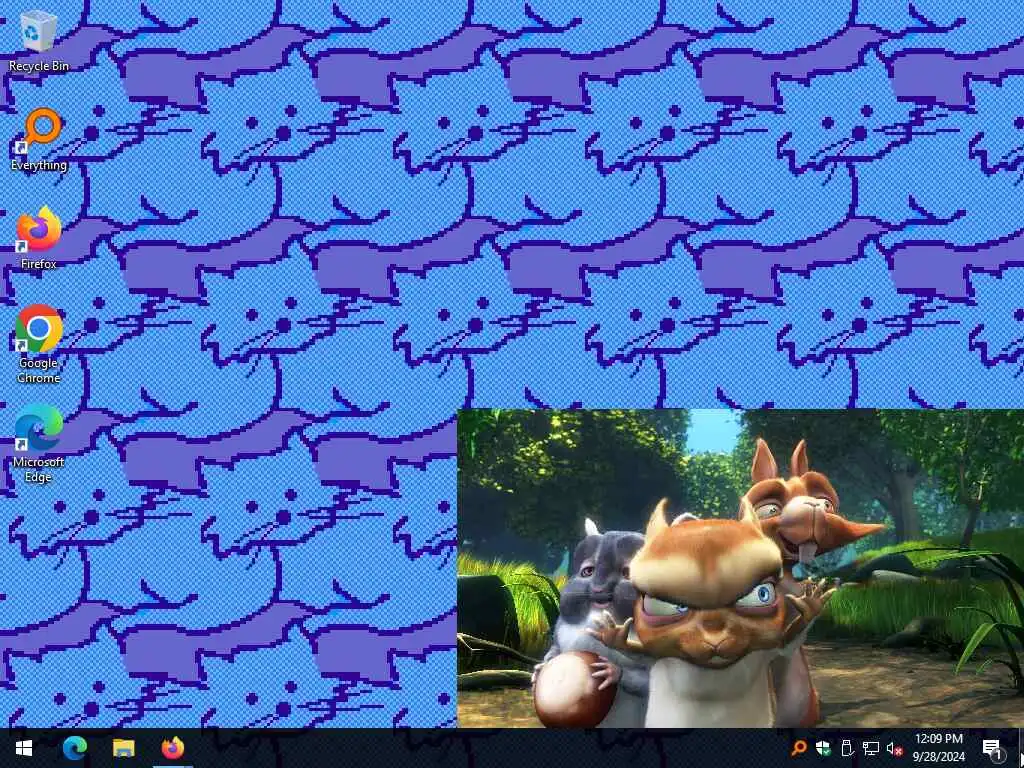Select the Firefox desktop shortcut
The height and width of the screenshot is (768, 1024).
tap(39, 238)
